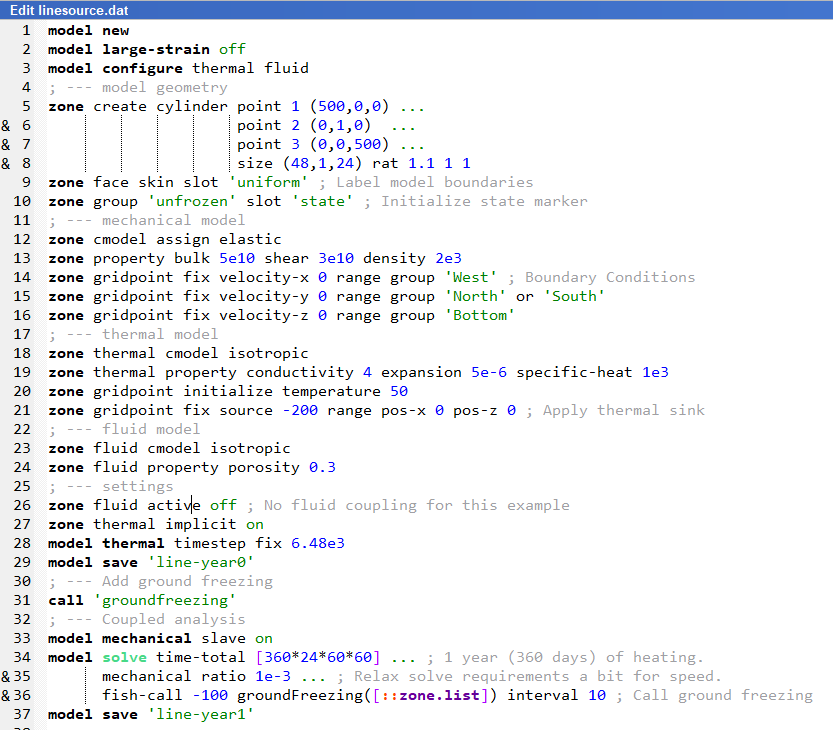Viewport: 833px width, 730px height.
Task: Click point 3 coordinates '(0,0,500)'
Action: 350,145
